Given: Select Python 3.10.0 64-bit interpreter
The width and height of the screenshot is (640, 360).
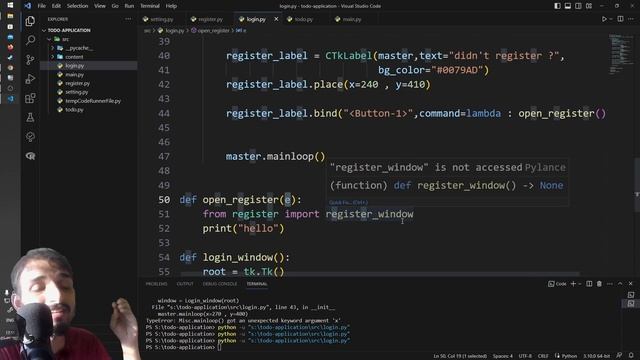Looking at the screenshot, I should (597, 356).
